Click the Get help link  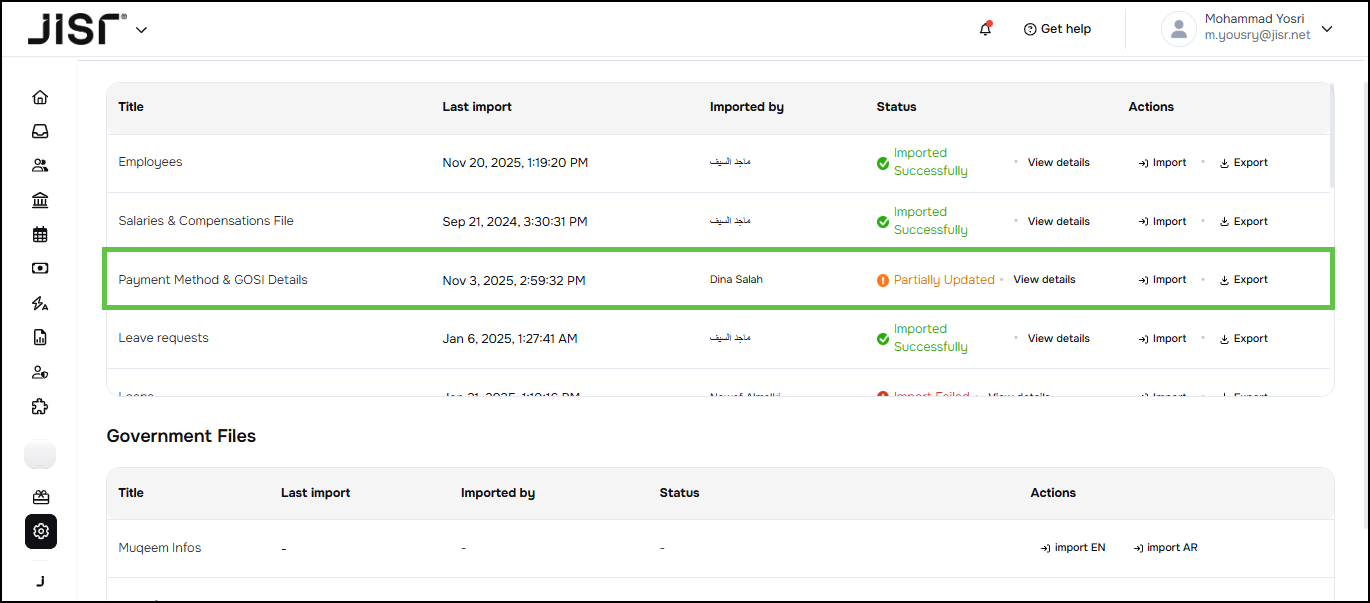(x=1057, y=29)
